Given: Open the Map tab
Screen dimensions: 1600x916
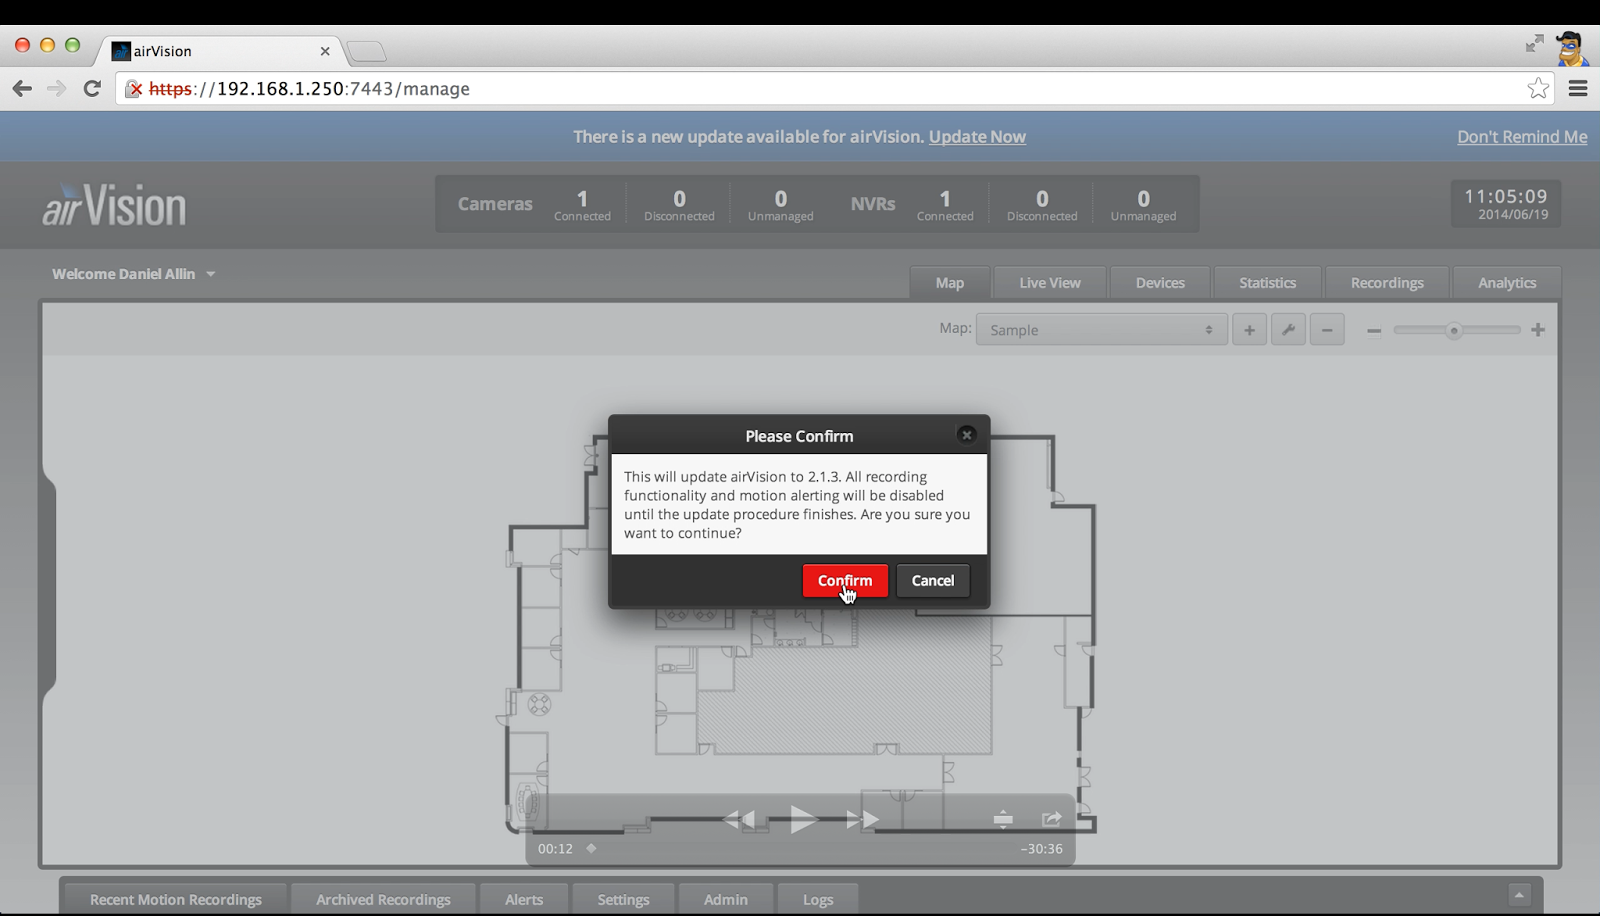Looking at the screenshot, I should tap(950, 283).
